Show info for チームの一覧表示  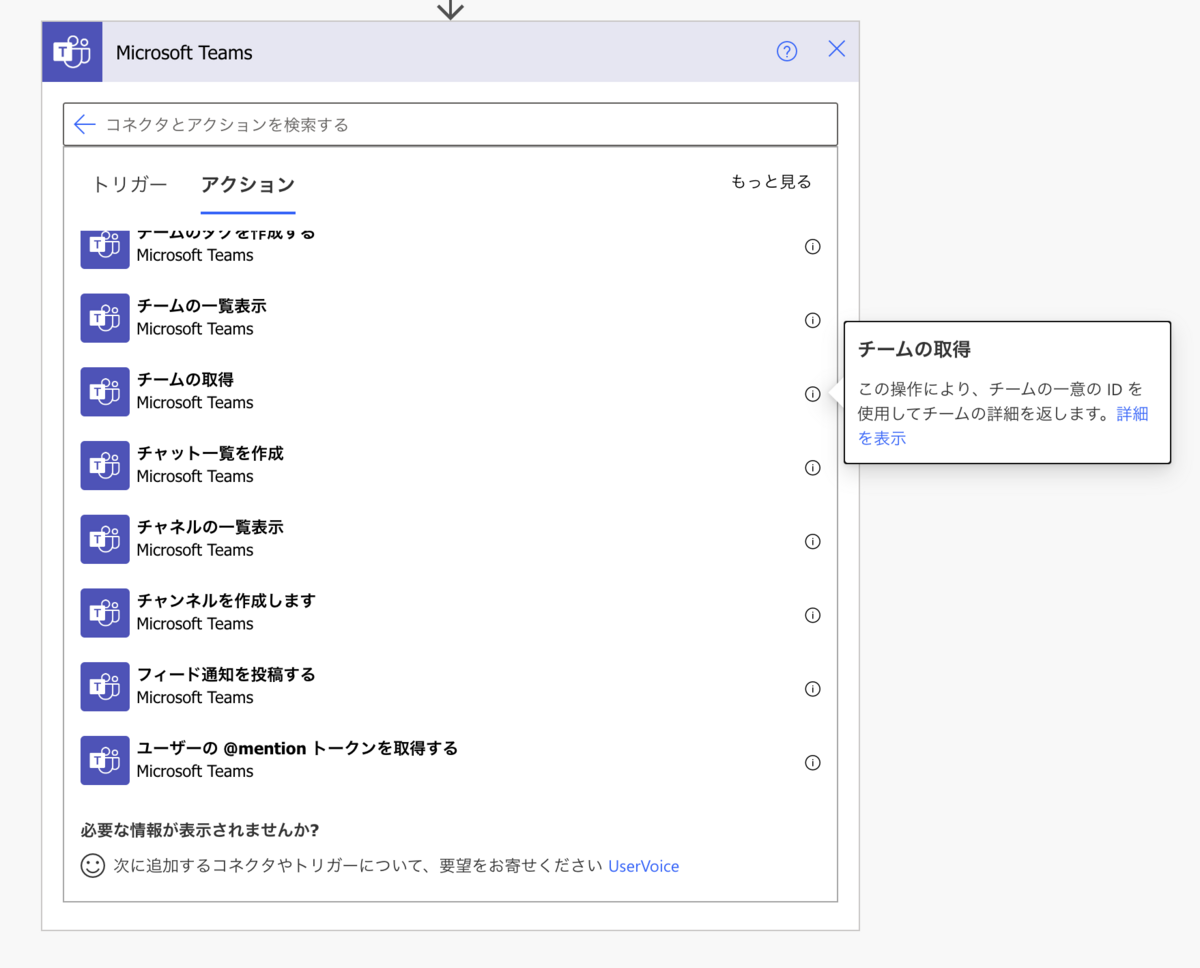click(813, 320)
